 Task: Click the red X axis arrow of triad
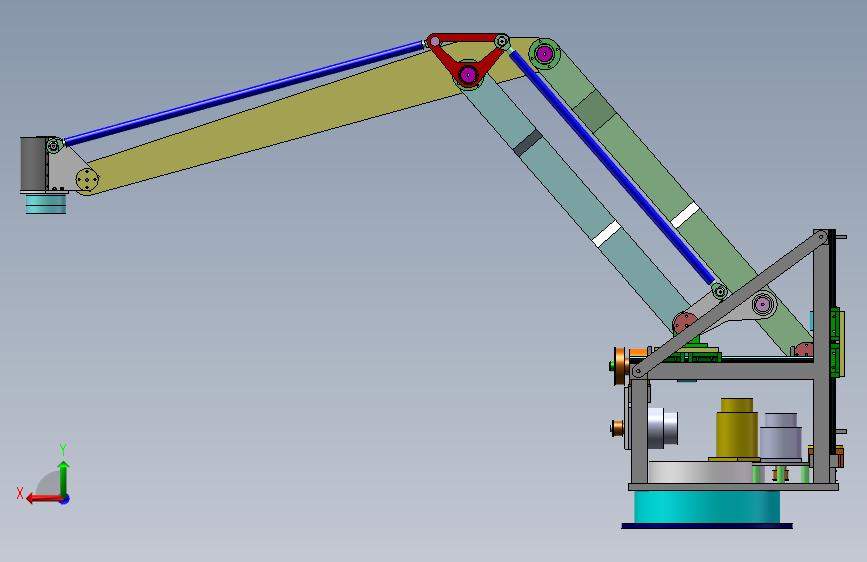(43, 499)
